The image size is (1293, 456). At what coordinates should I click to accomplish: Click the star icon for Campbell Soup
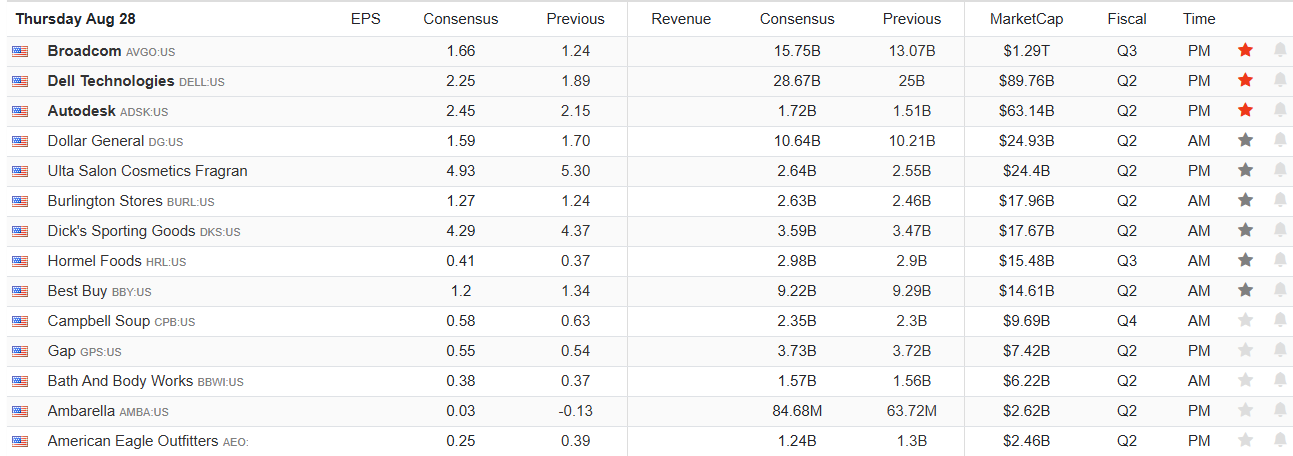click(1245, 320)
